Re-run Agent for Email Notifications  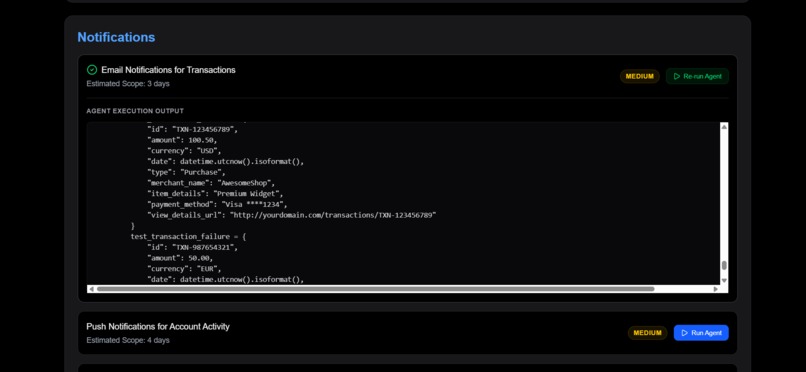coord(697,76)
